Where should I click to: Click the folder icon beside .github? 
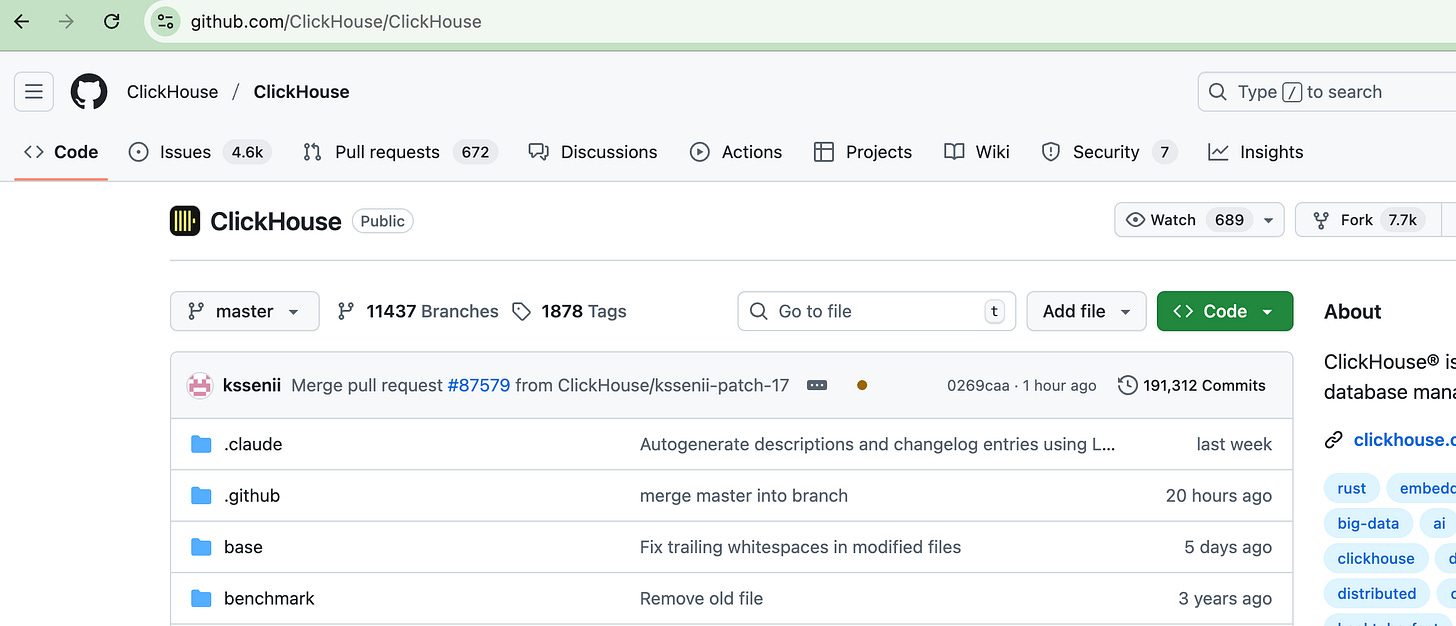[x=202, y=496]
